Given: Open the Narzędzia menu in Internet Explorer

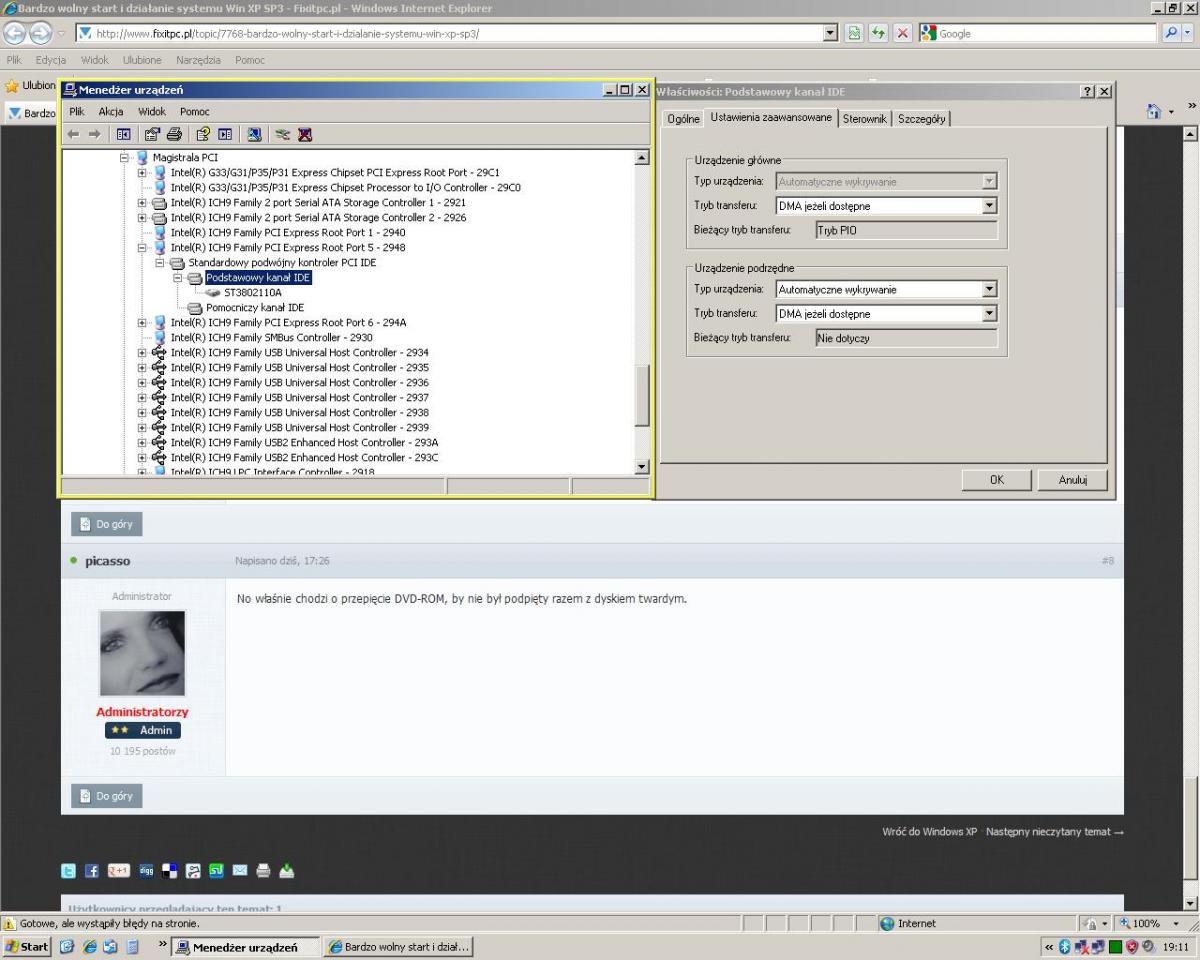Looking at the screenshot, I should point(200,60).
